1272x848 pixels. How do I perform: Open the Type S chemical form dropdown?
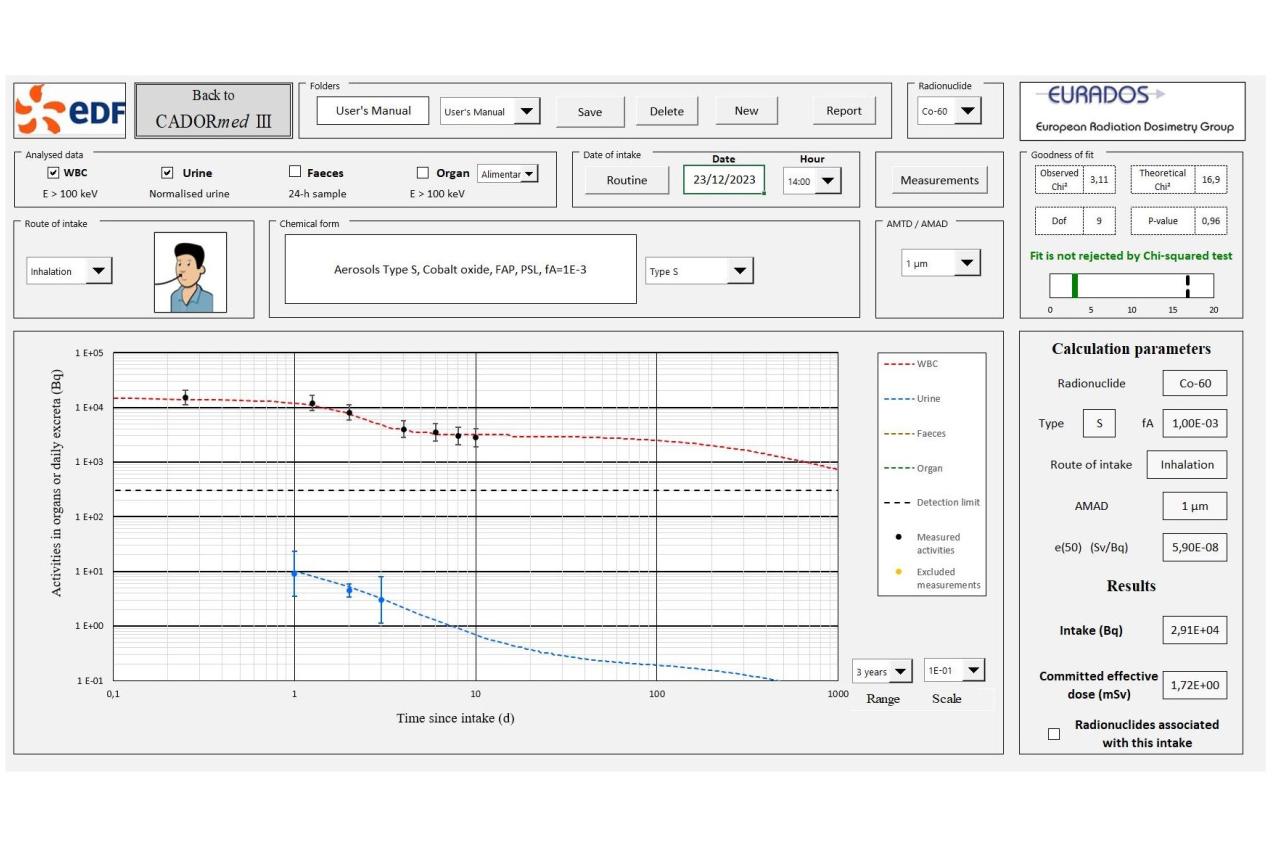pyautogui.click(x=699, y=271)
